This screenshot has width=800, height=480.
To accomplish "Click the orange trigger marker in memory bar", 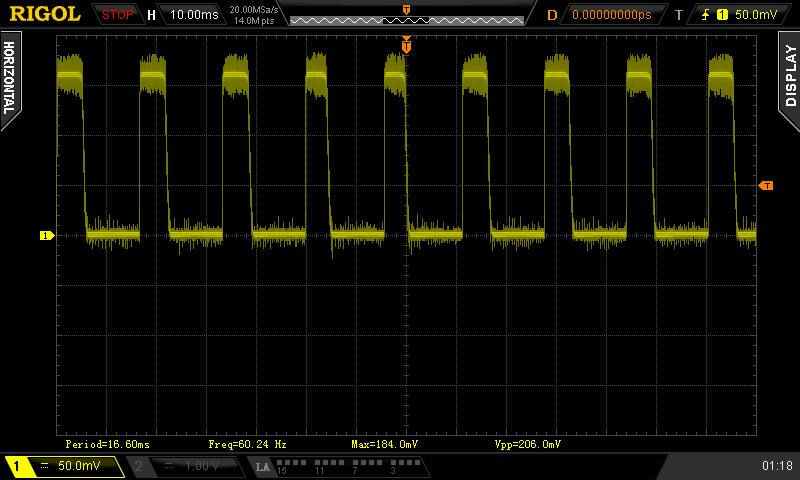I will coord(407,9).
